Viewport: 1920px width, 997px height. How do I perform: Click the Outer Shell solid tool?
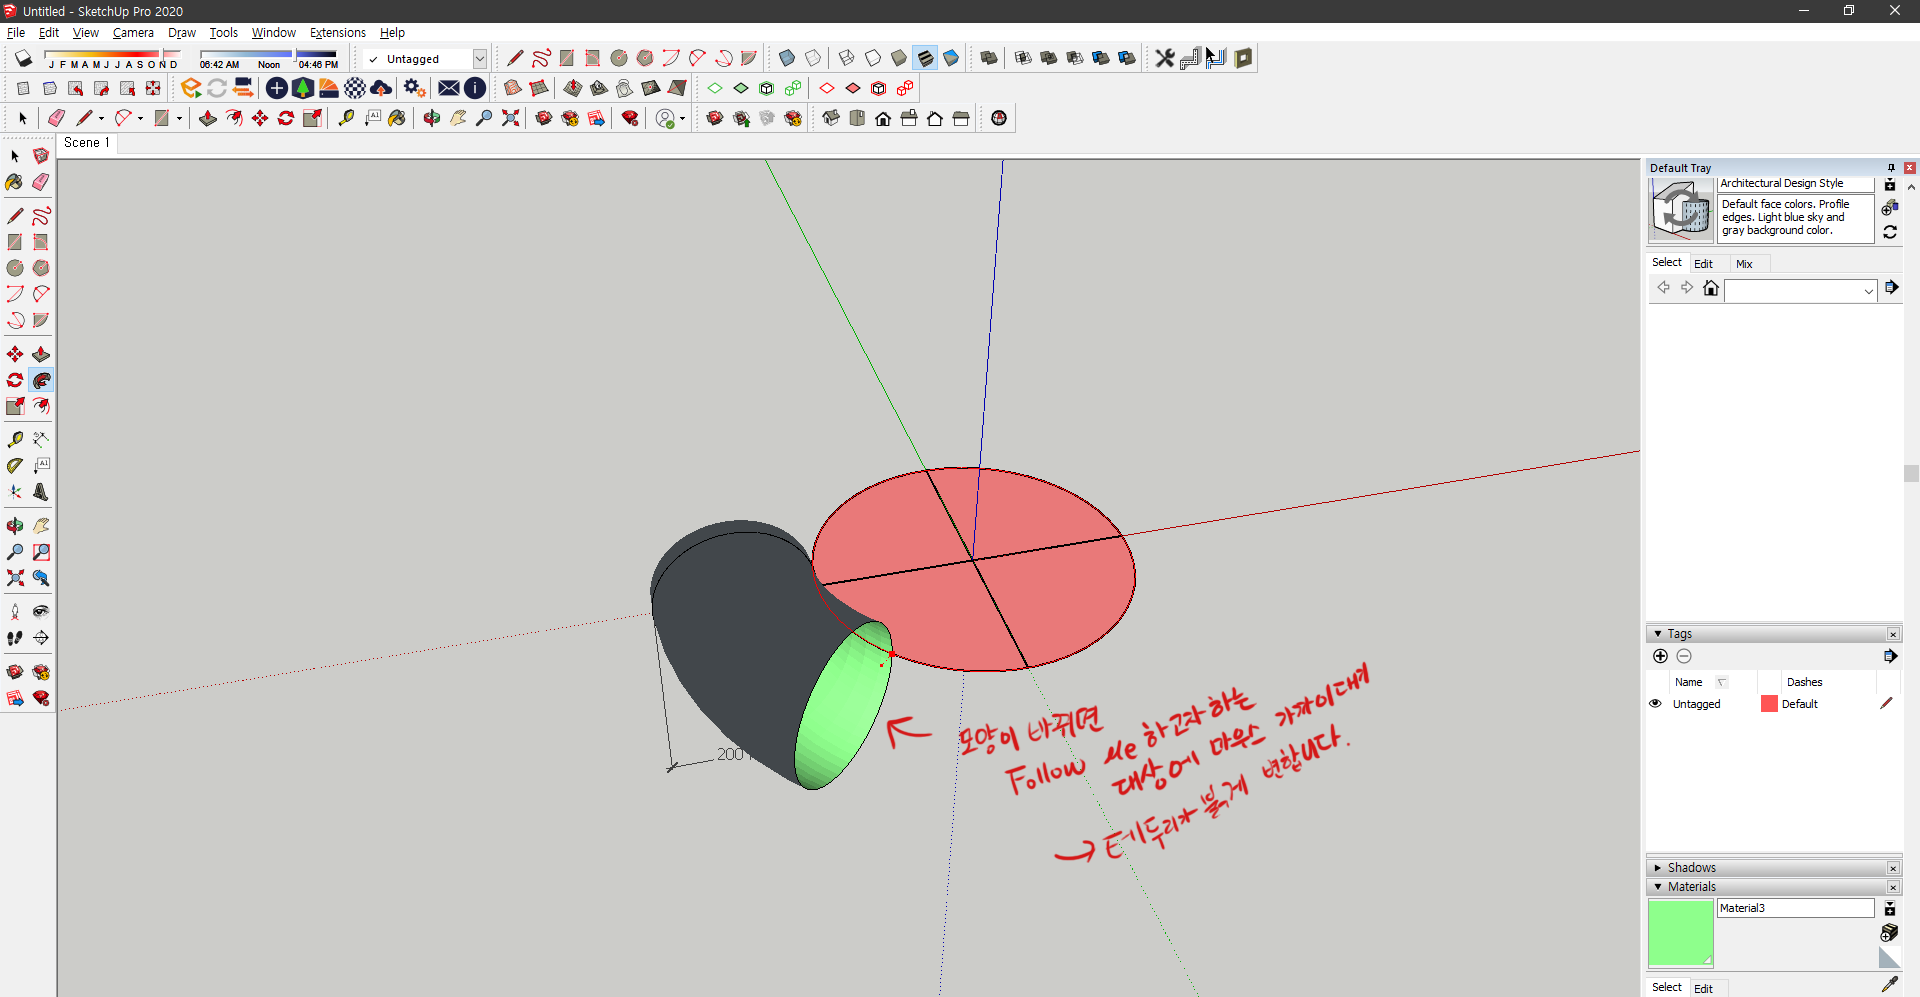tap(989, 58)
